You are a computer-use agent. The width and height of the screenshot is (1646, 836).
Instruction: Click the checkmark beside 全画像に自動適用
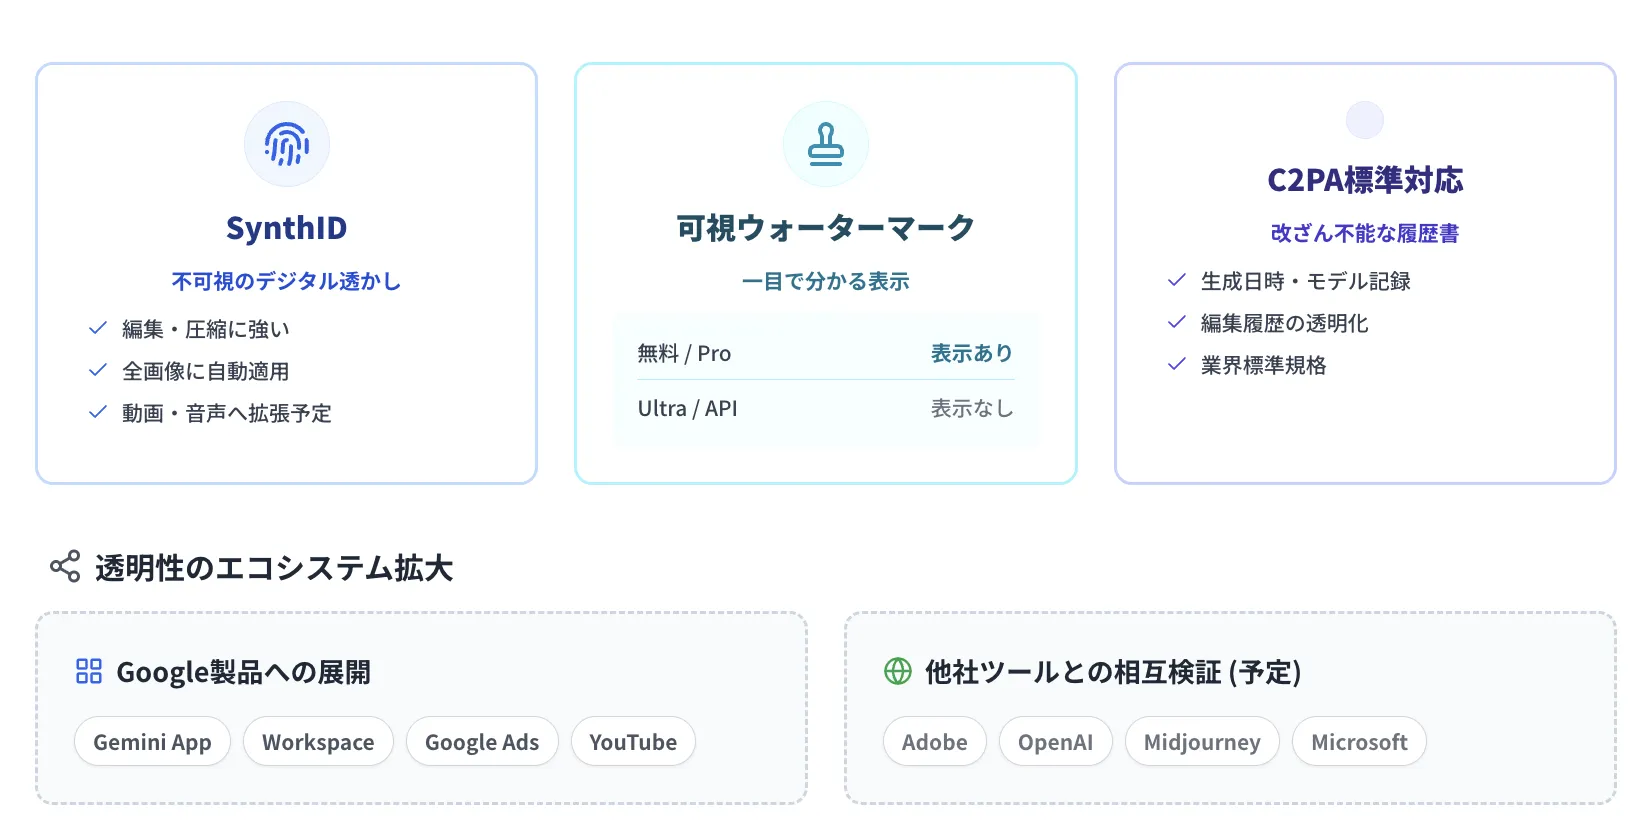[x=98, y=370]
